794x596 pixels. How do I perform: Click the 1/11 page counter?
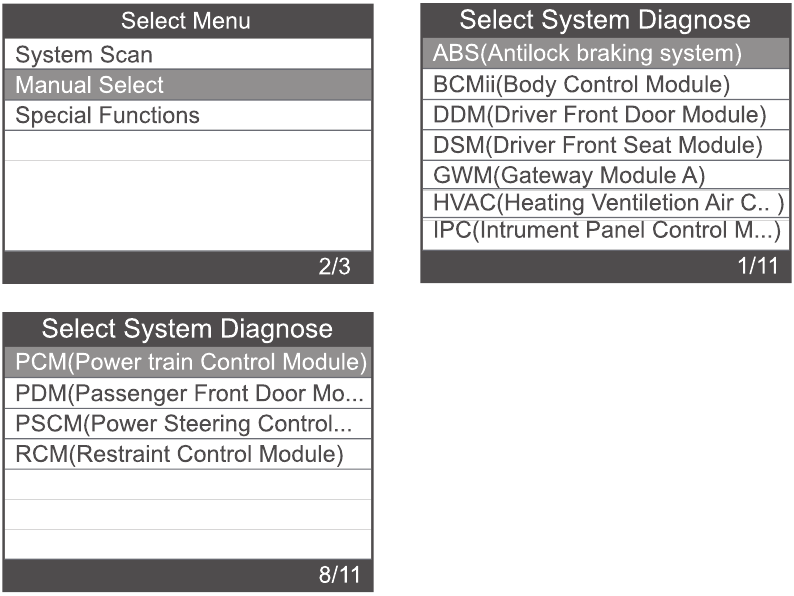758,265
